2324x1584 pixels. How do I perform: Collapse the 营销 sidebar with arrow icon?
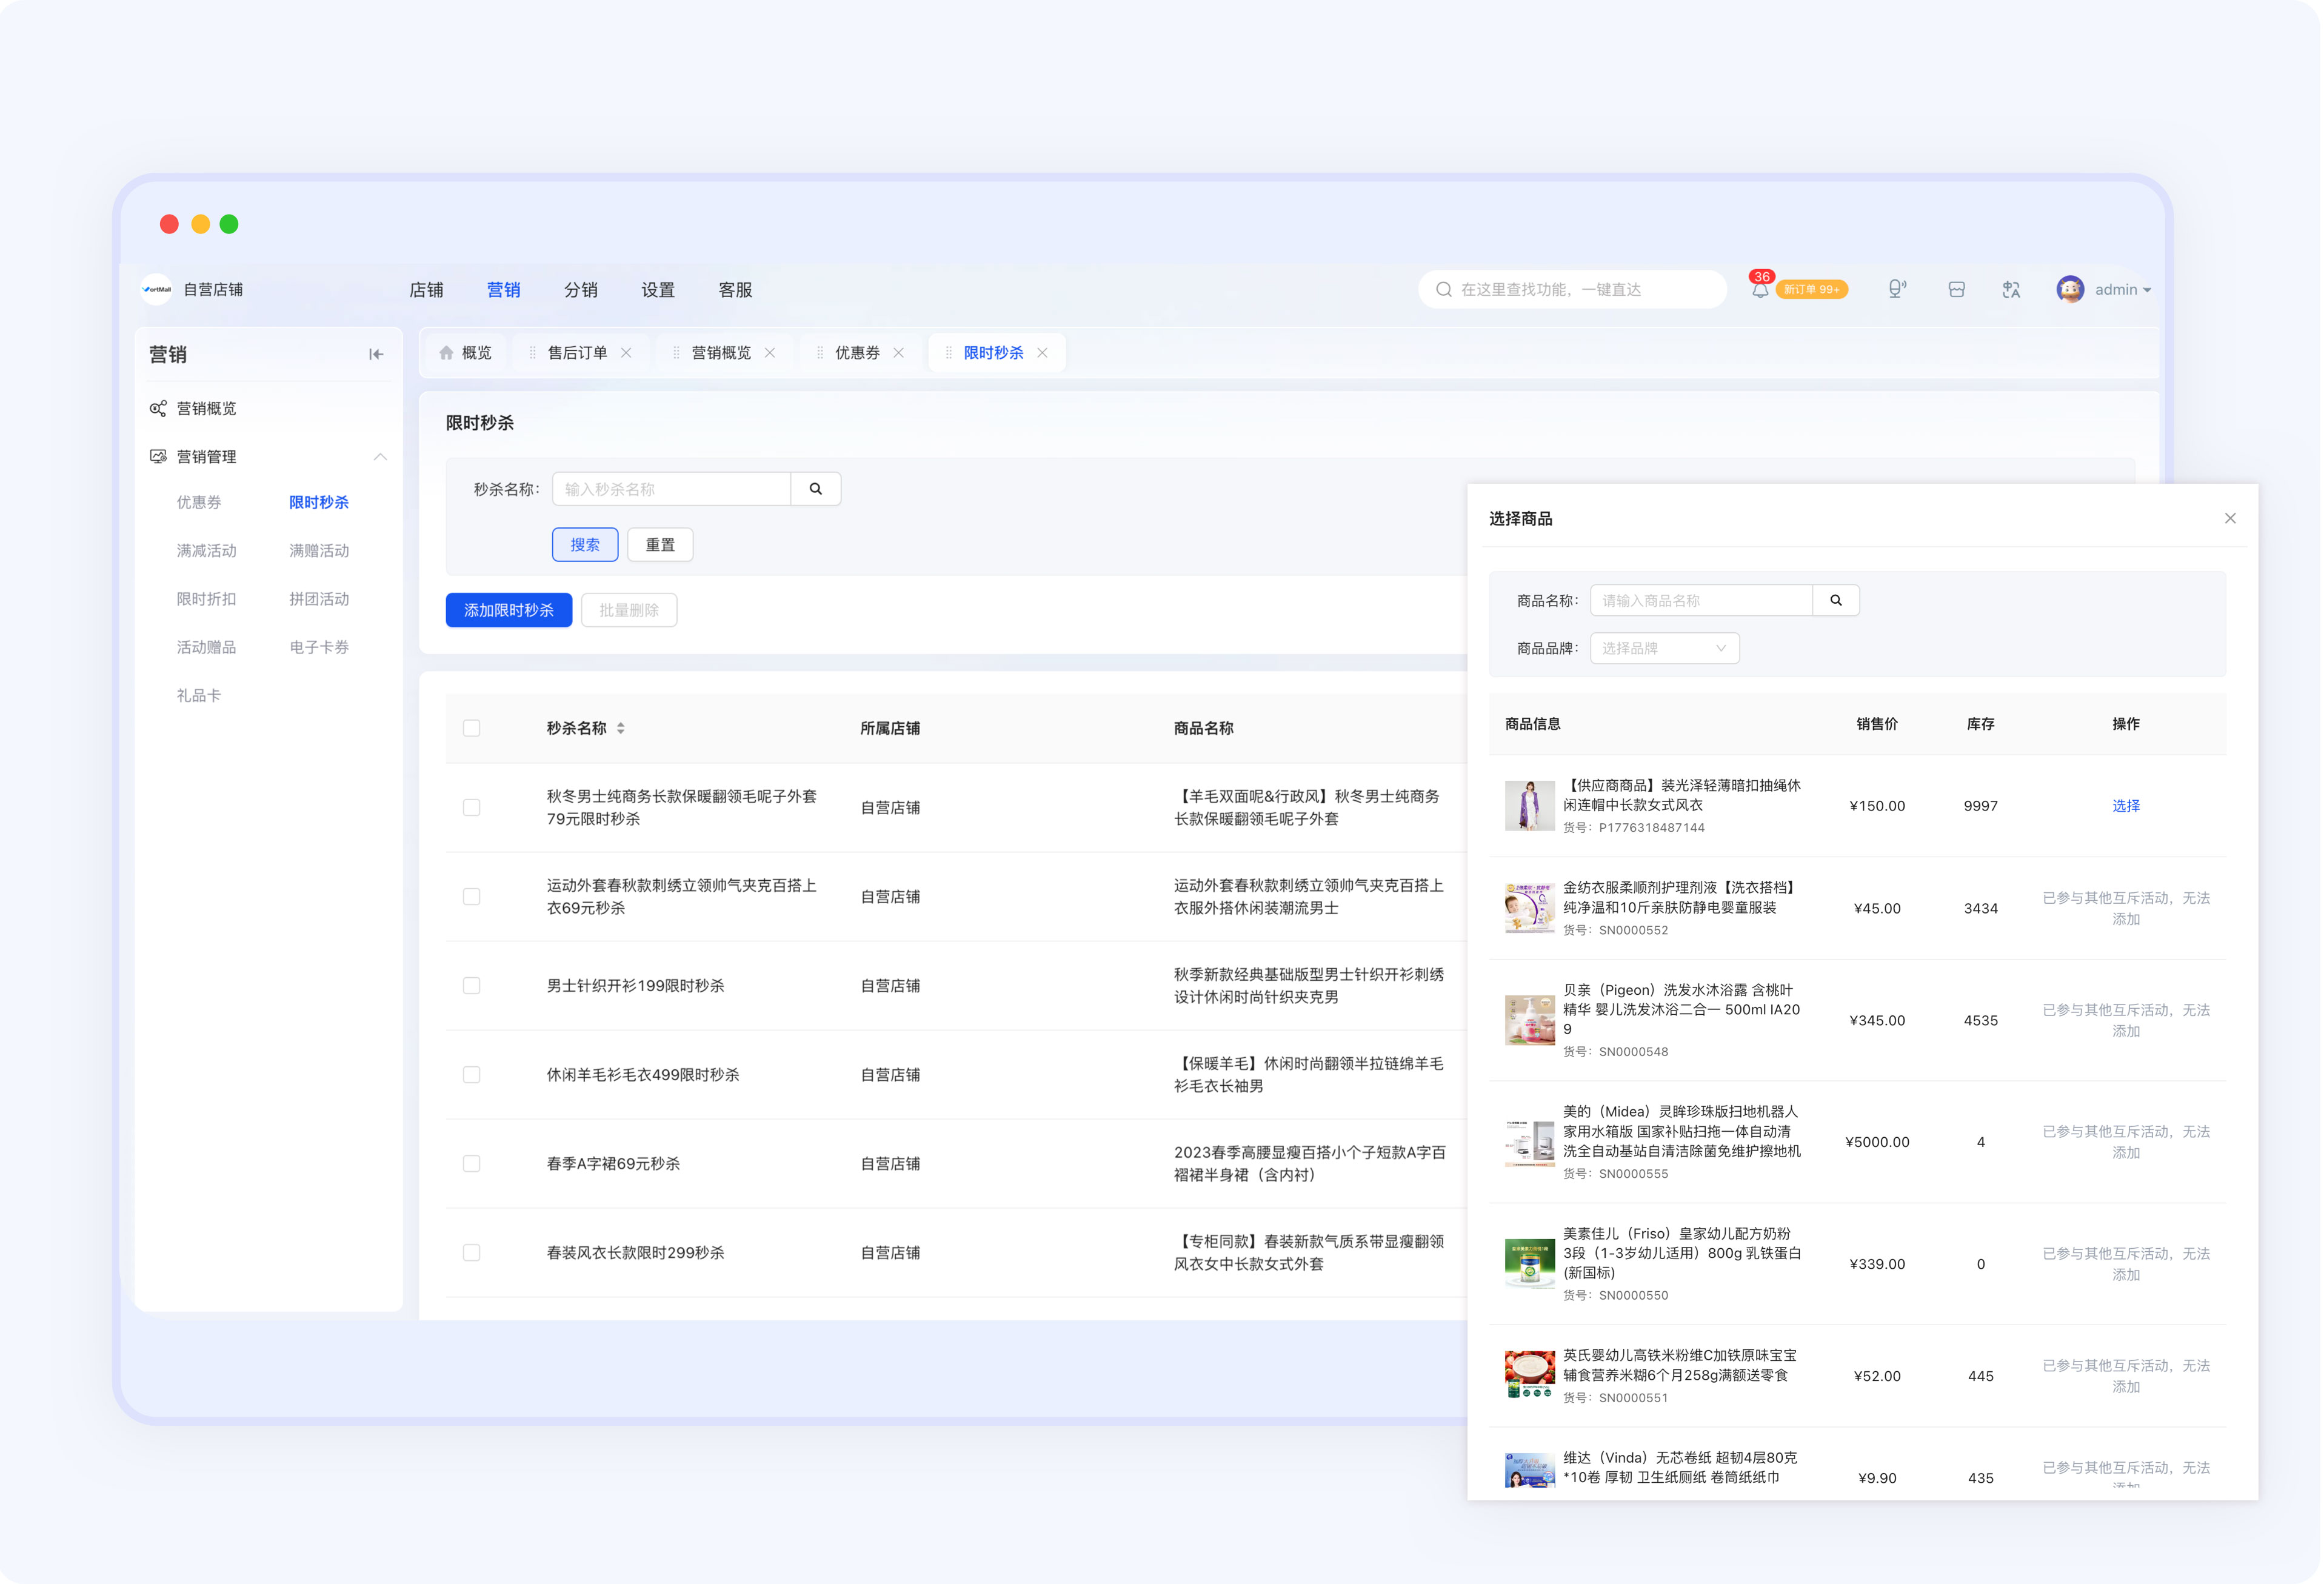[376, 354]
